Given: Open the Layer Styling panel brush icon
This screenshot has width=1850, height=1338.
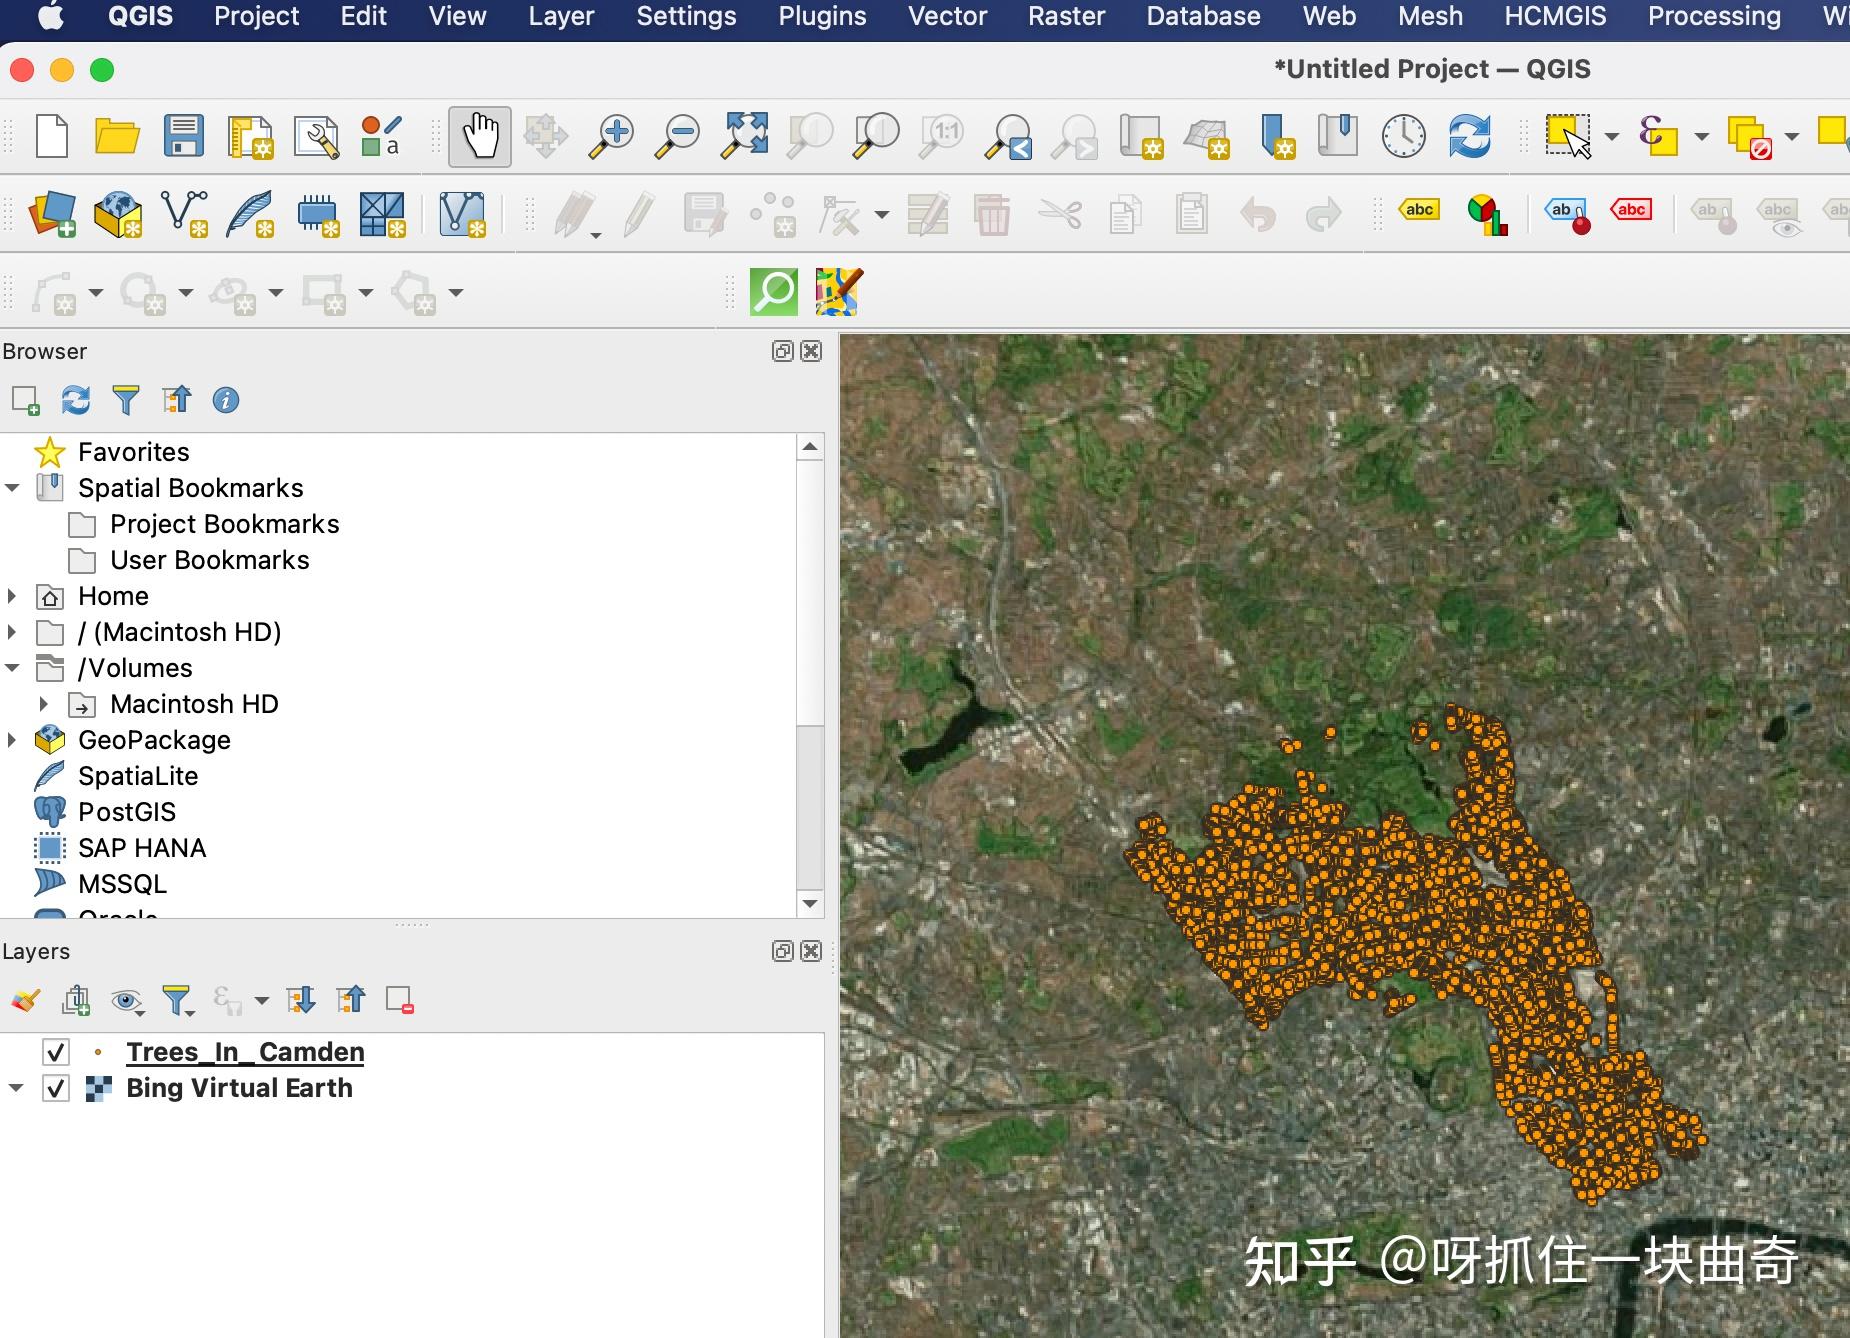Looking at the screenshot, I should click(26, 1000).
